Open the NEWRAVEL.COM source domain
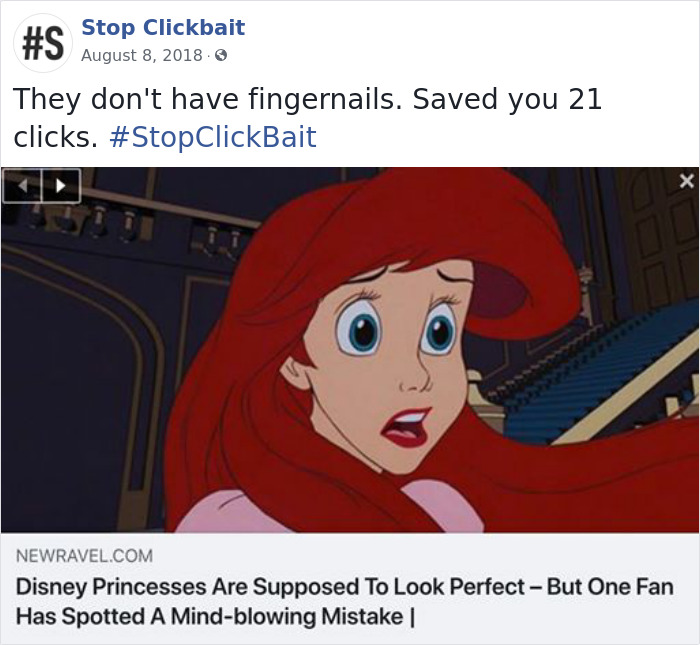700x645 pixels. 84,554
